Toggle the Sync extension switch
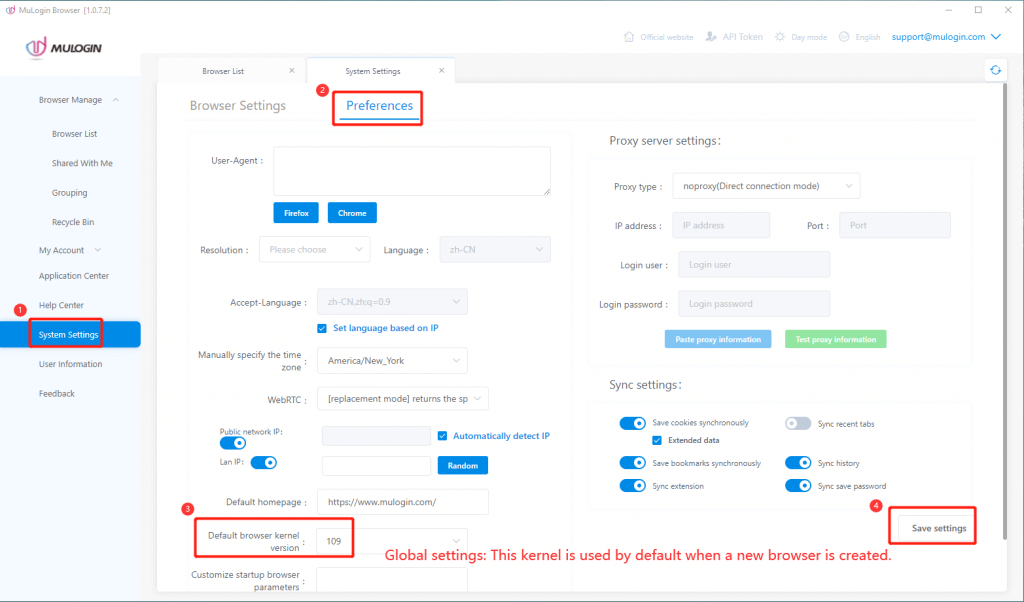The width and height of the screenshot is (1024, 602). [632, 486]
